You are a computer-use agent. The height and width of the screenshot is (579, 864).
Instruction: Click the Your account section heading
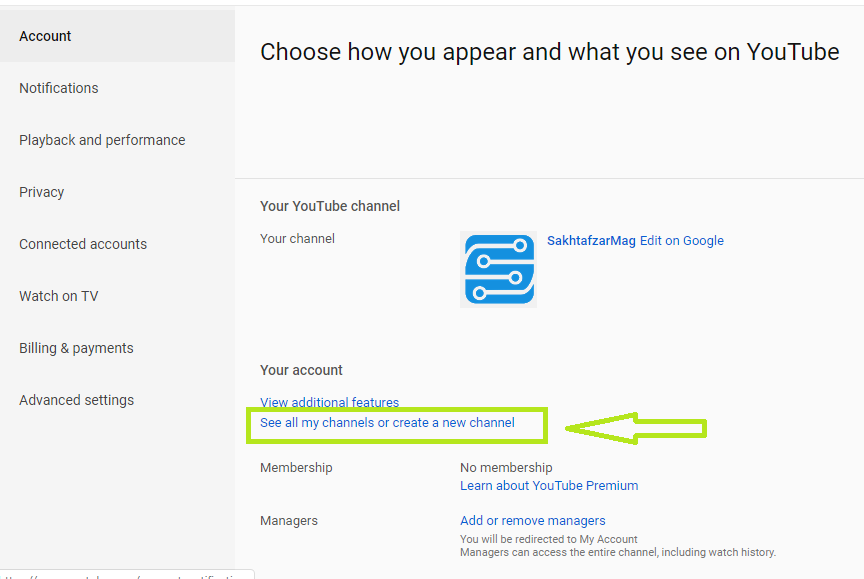301,370
